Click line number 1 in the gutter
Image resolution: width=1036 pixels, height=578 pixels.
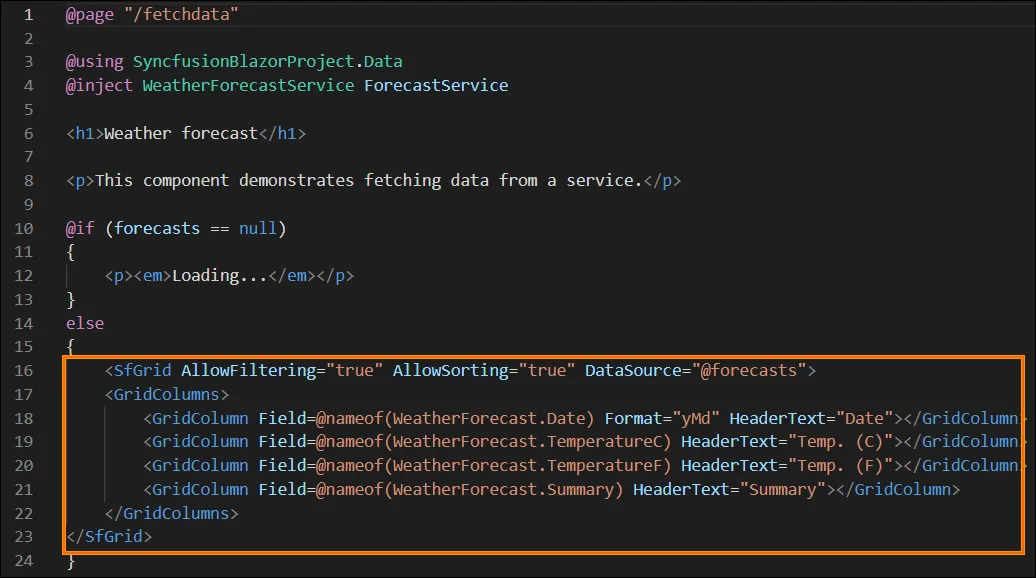[25, 14]
